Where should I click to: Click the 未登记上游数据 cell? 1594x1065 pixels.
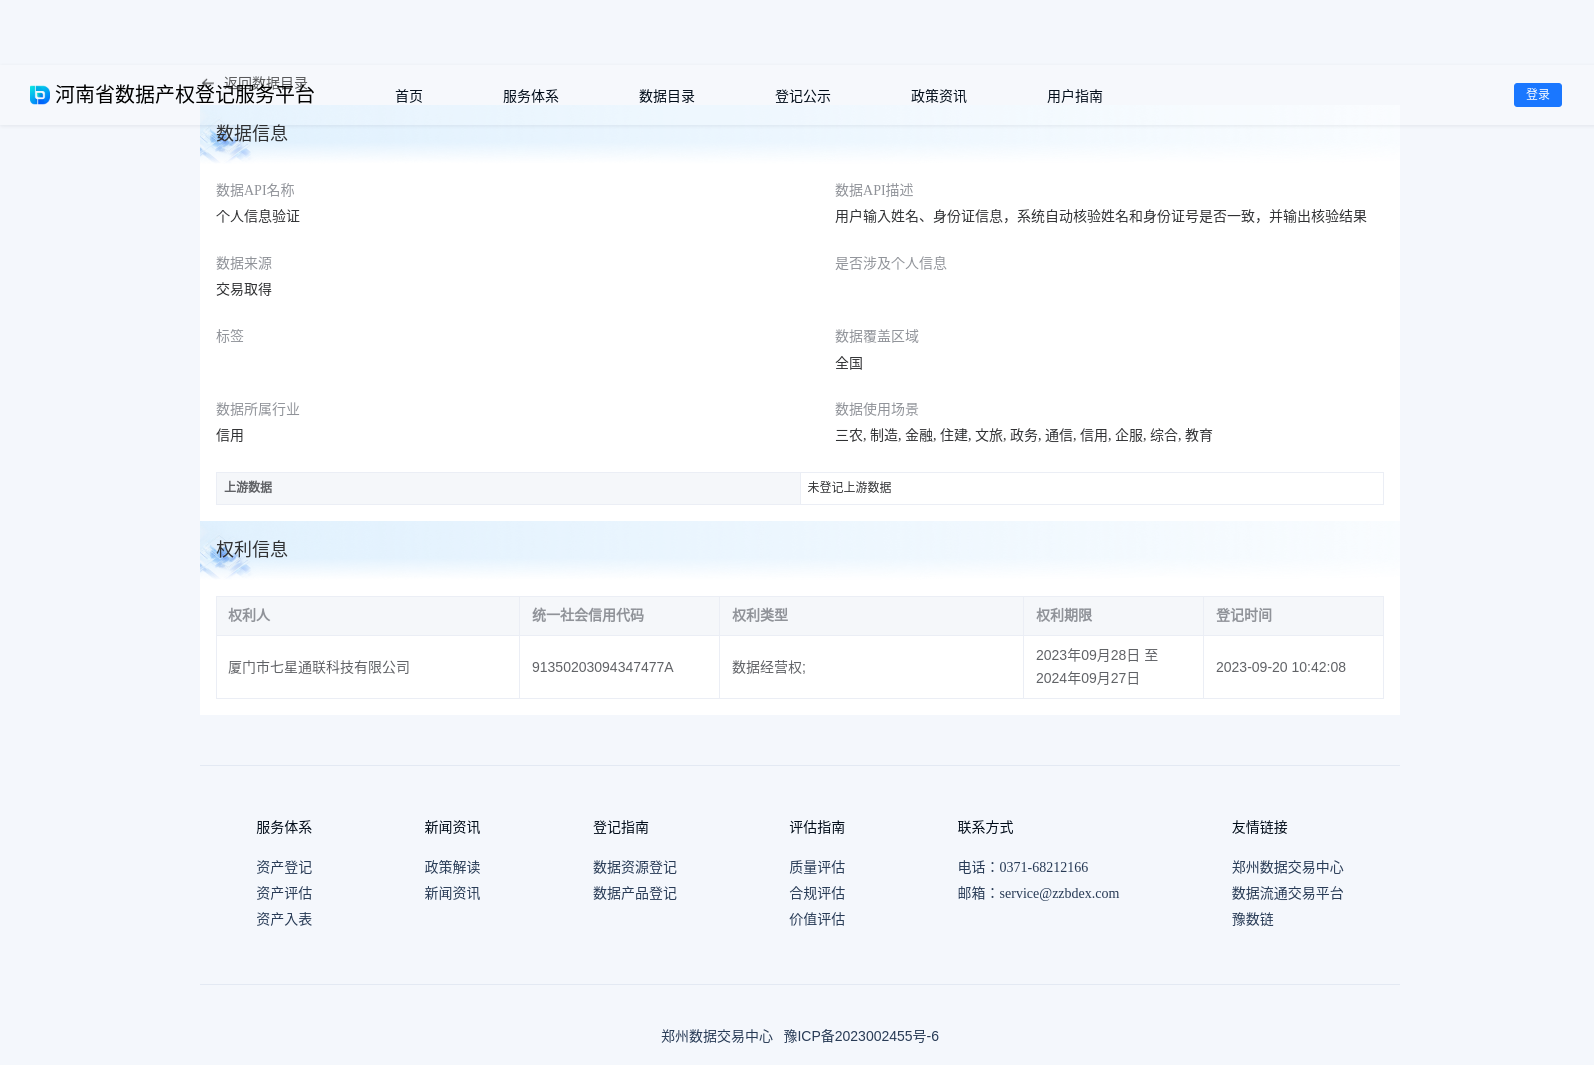(x=1092, y=488)
